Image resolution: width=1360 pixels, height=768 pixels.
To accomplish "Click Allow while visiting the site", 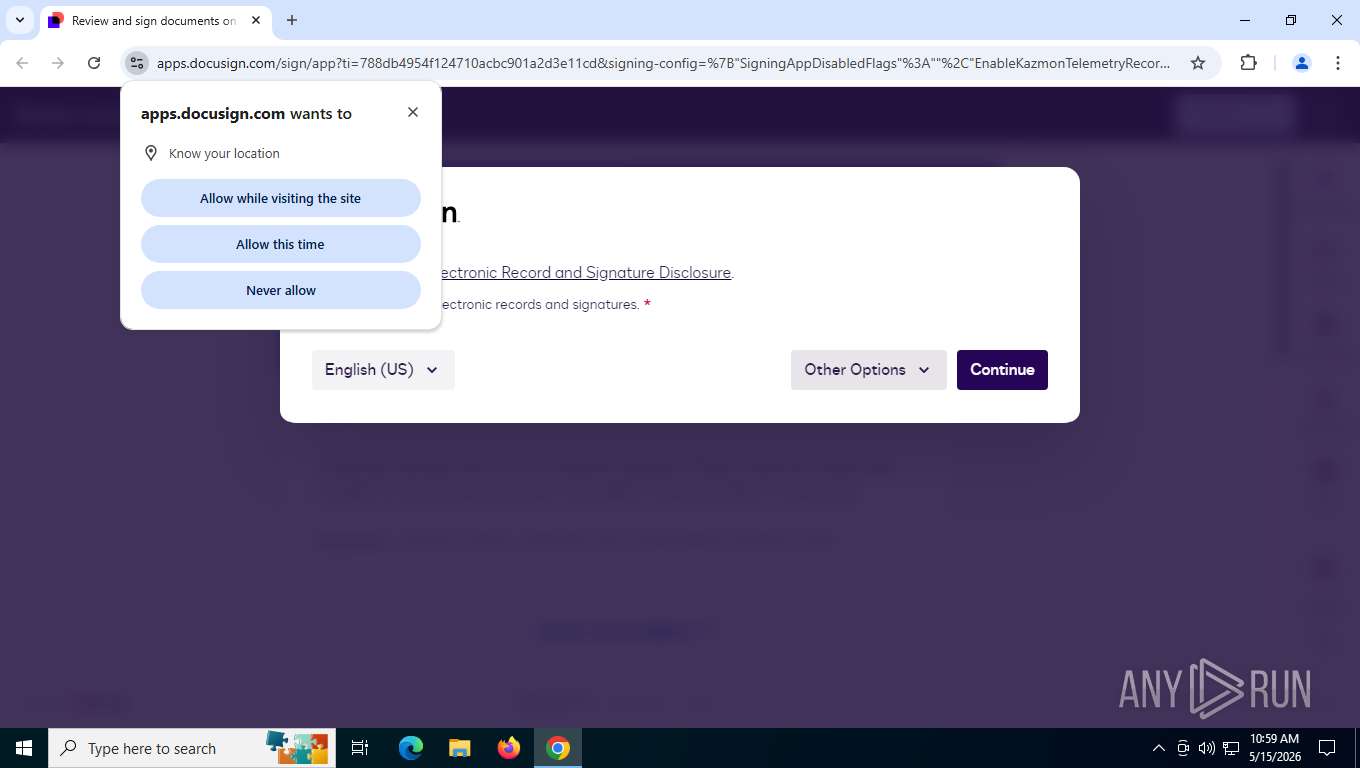I will point(281,198).
